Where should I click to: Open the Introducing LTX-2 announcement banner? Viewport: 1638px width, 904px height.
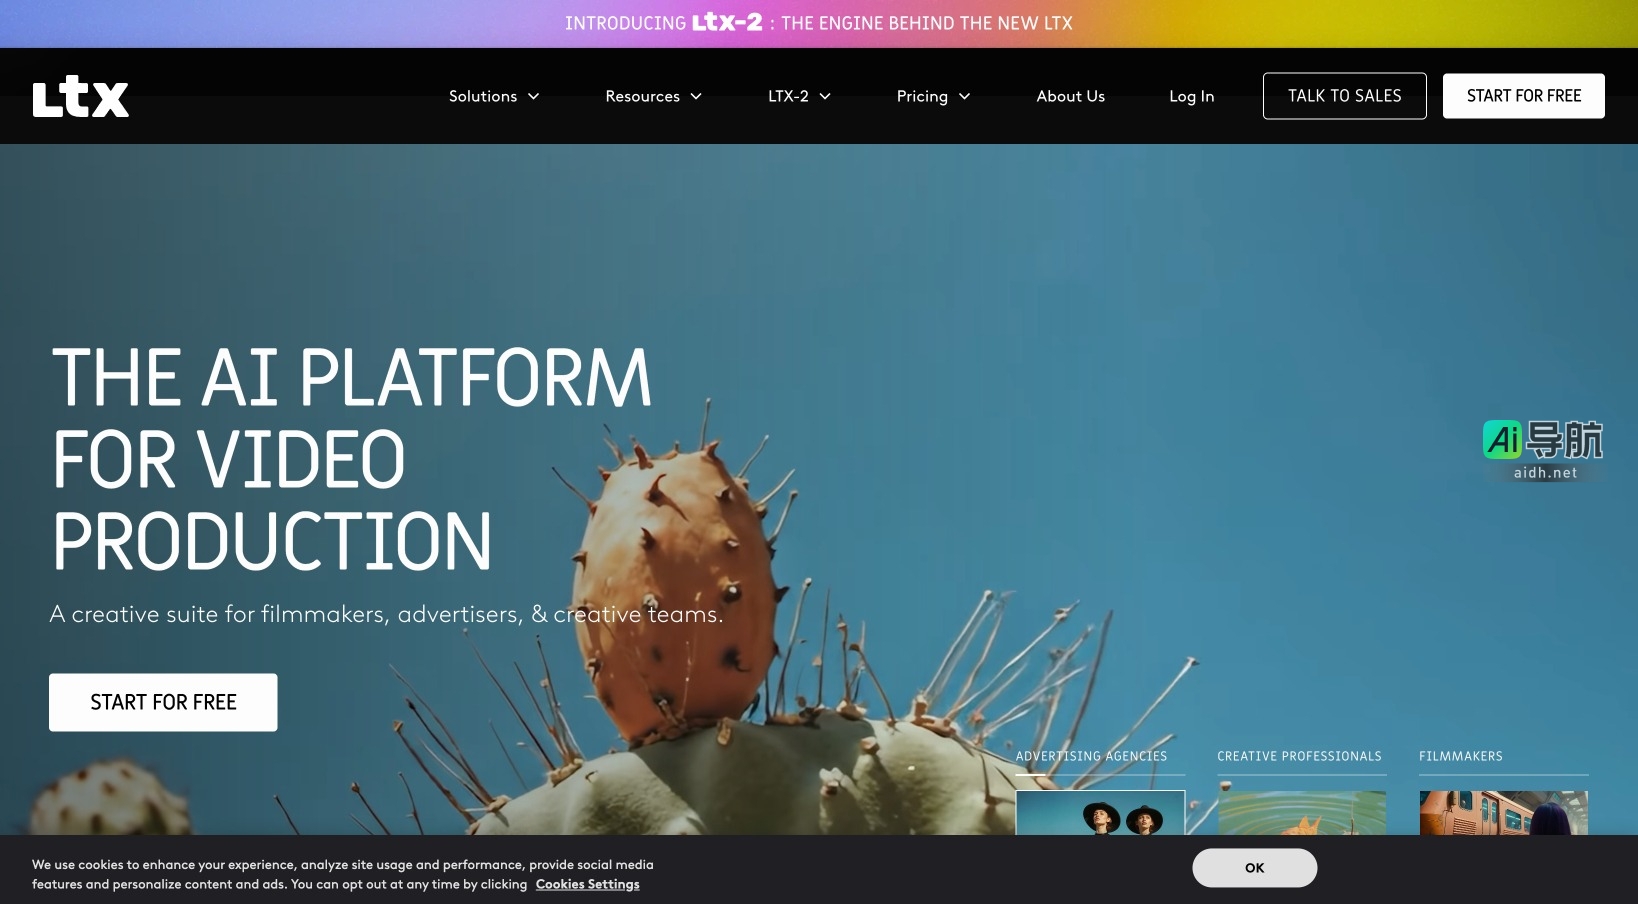coord(818,23)
